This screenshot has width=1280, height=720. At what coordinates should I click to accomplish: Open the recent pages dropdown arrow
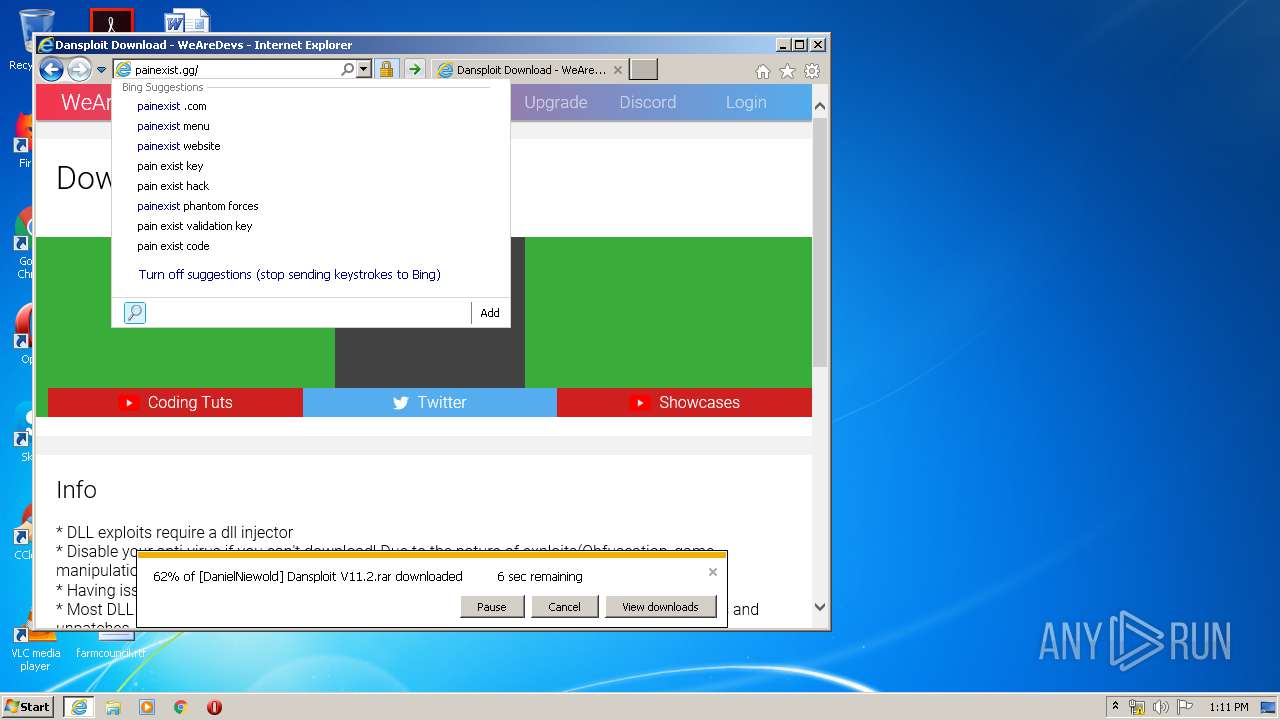[x=101, y=70]
